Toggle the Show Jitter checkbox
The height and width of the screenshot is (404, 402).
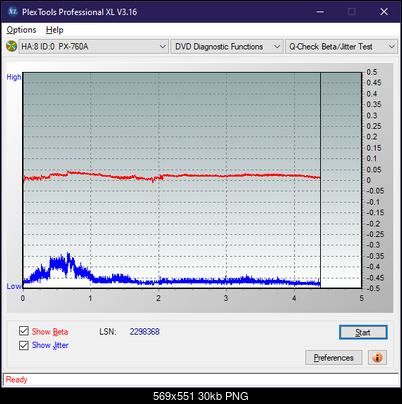point(24,345)
